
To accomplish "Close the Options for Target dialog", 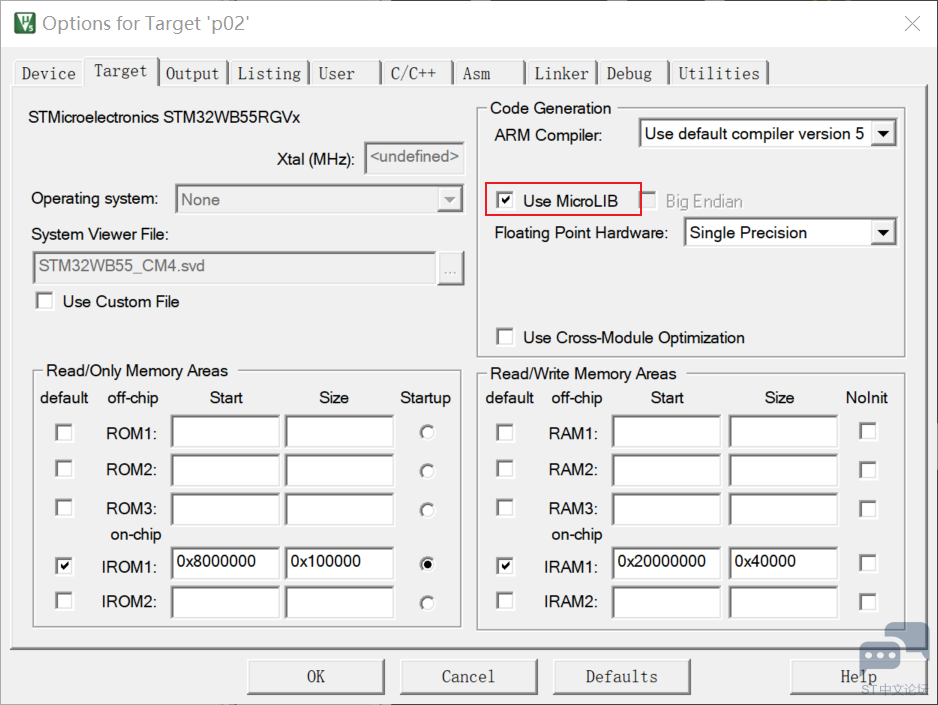I will (x=912, y=24).
